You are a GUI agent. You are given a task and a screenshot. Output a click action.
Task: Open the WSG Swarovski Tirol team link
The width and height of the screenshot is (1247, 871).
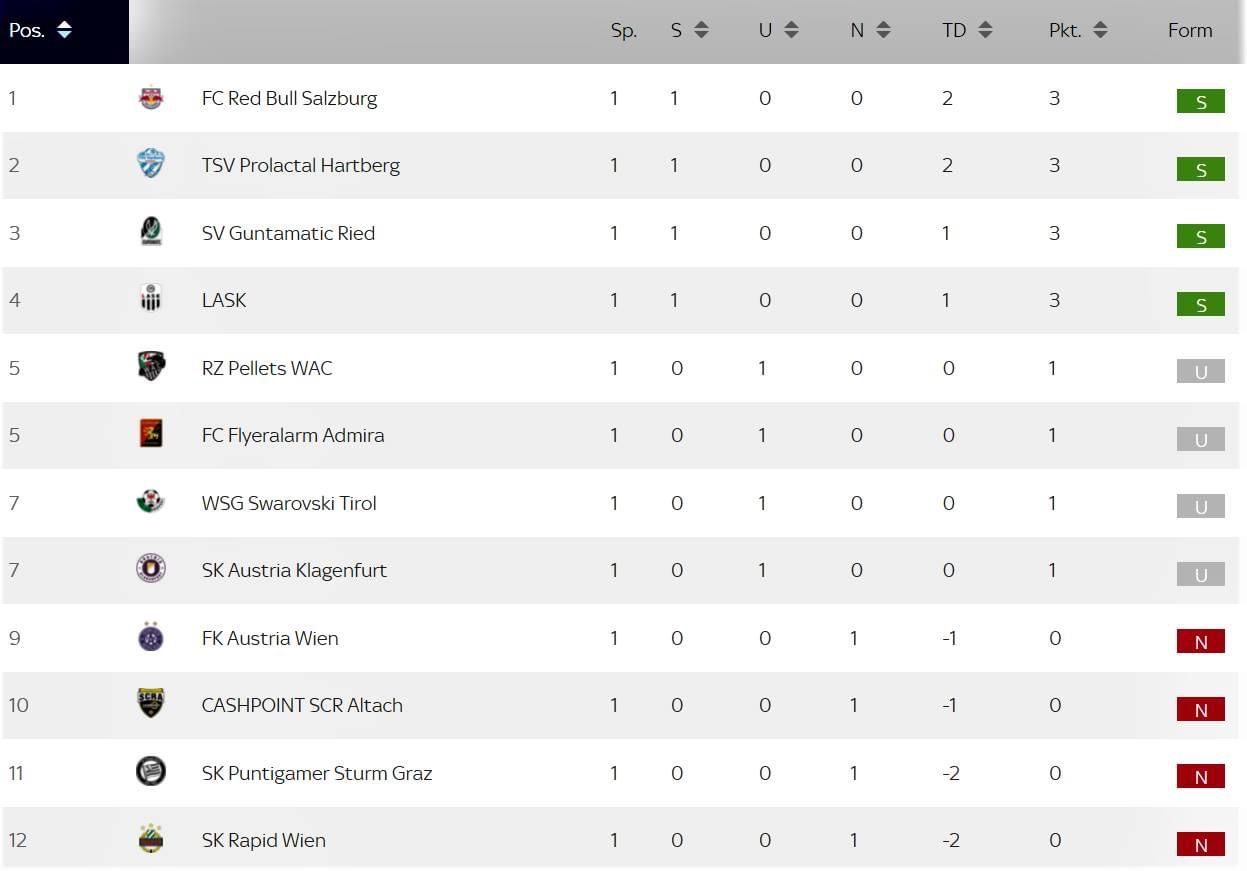click(289, 503)
